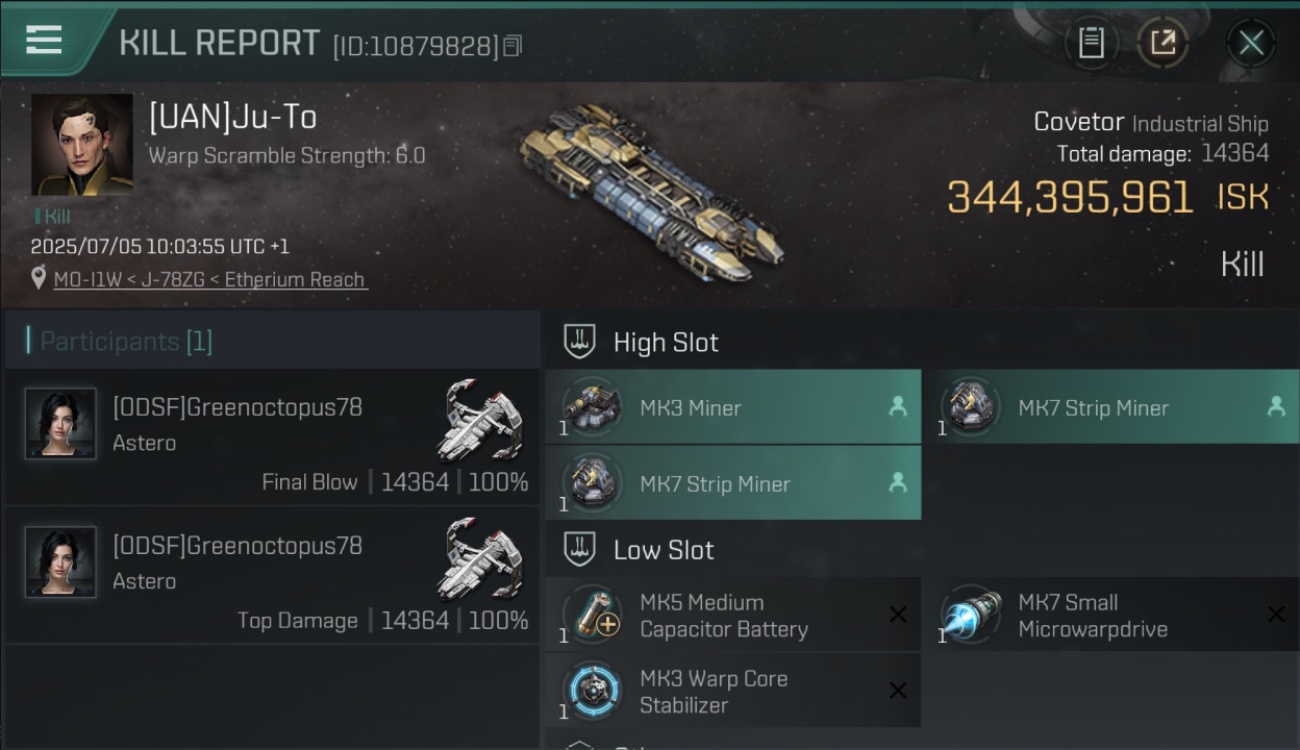The width and height of the screenshot is (1300, 750).
Task: Click the clipboard report icon
Action: 1091,42
